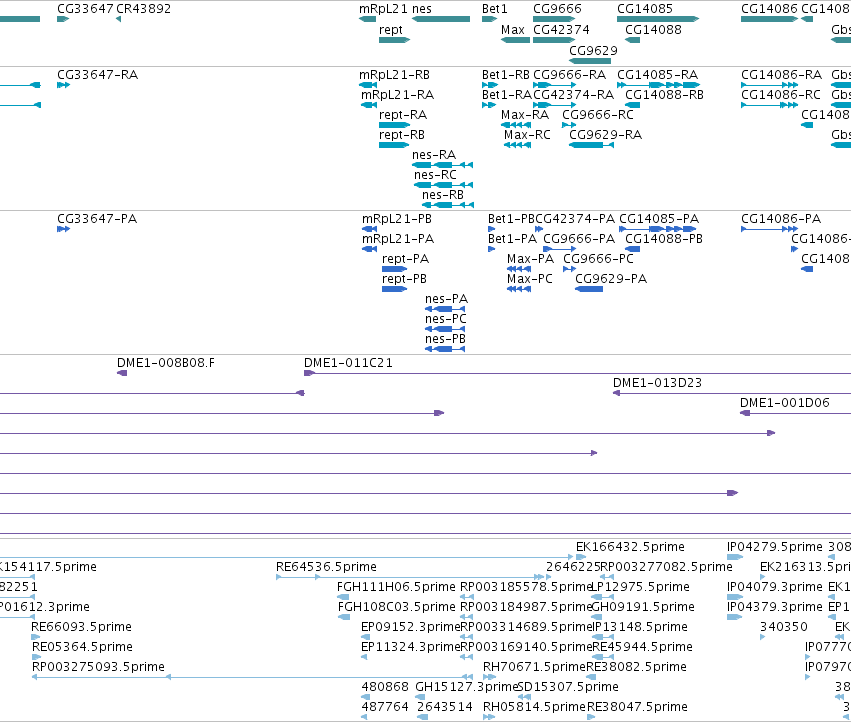Select EST RE05364.5prime
851x722 pixels.
pyautogui.click(x=82, y=647)
